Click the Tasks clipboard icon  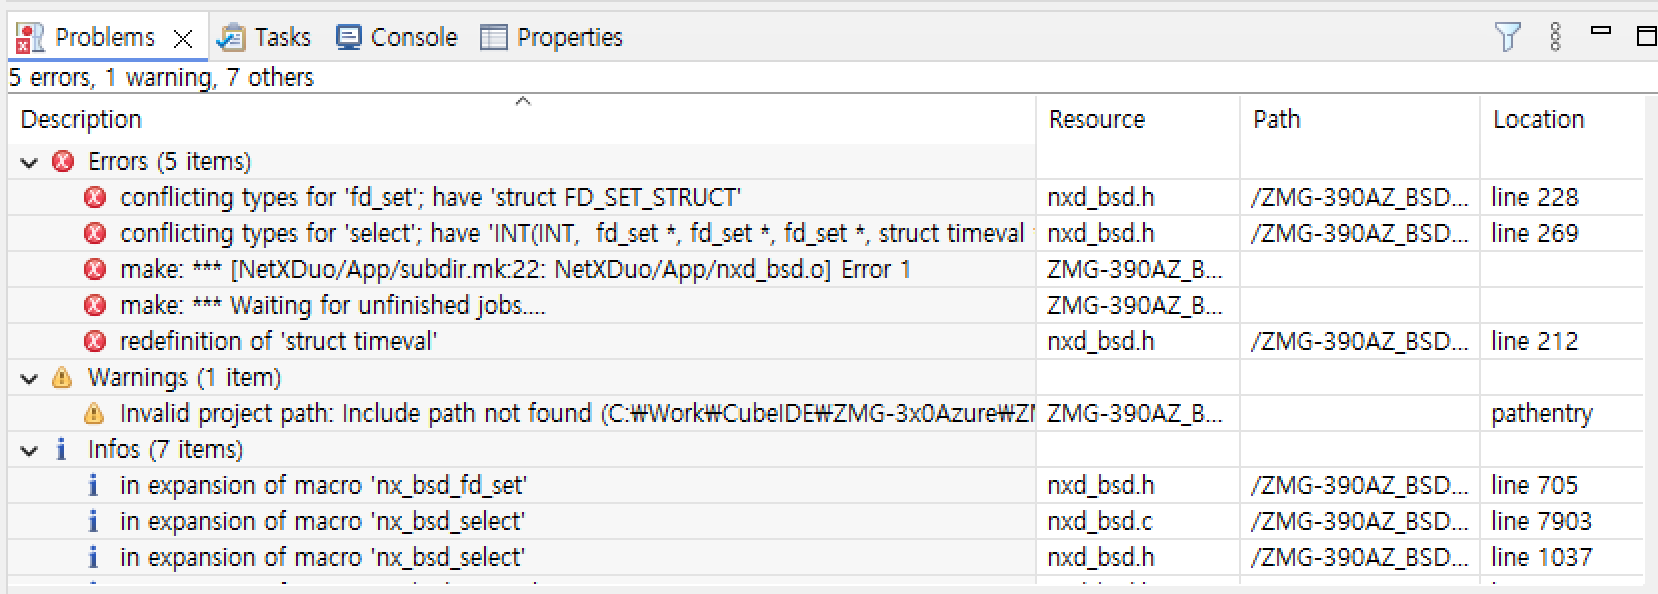pos(231,36)
